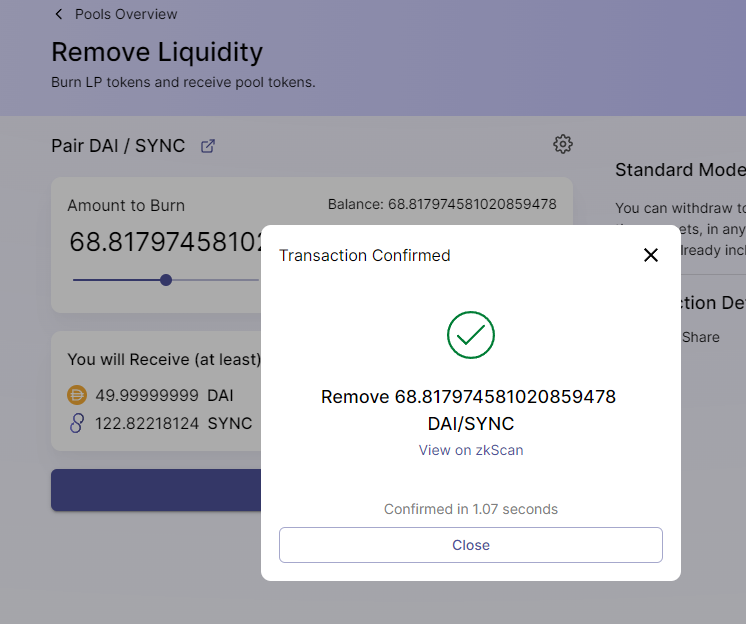The width and height of the screenshot is (746, 624).
Task: Close the Transaction Confirmed dialog with X
Action: coord(651,255)
